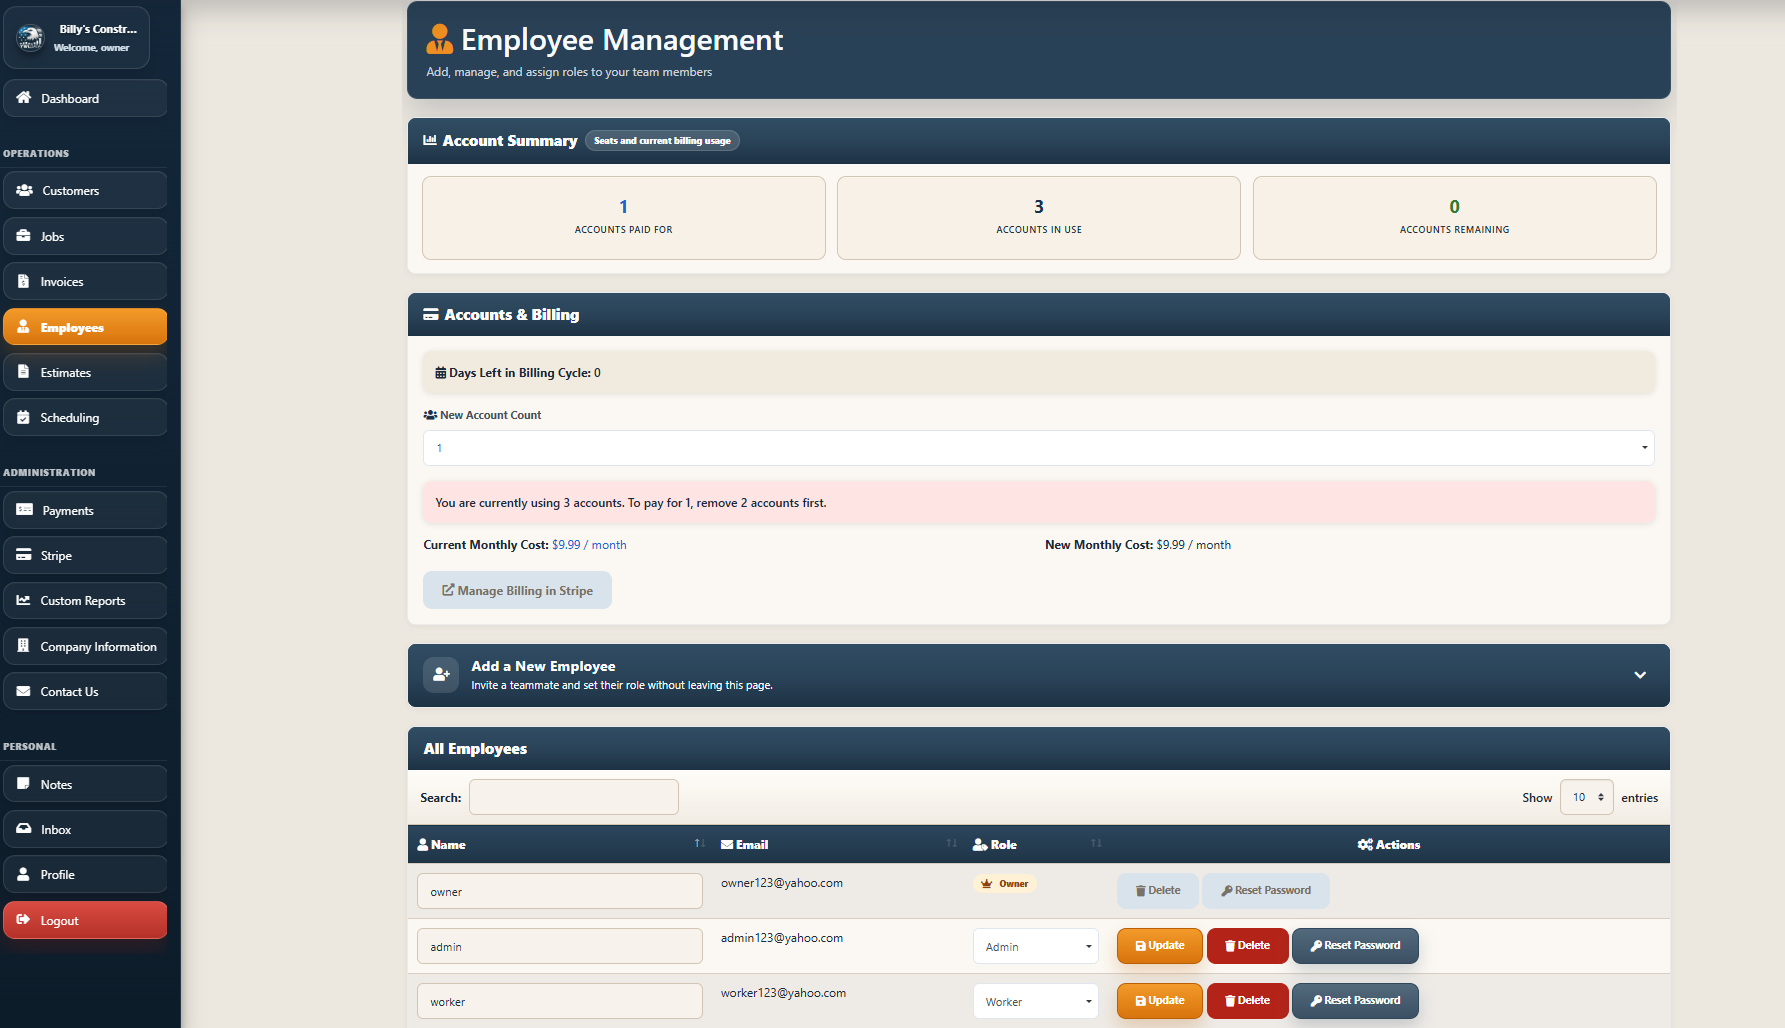Click the Estimates document icon
This screenshot has height=1028, width=1785.
point(23,372)
